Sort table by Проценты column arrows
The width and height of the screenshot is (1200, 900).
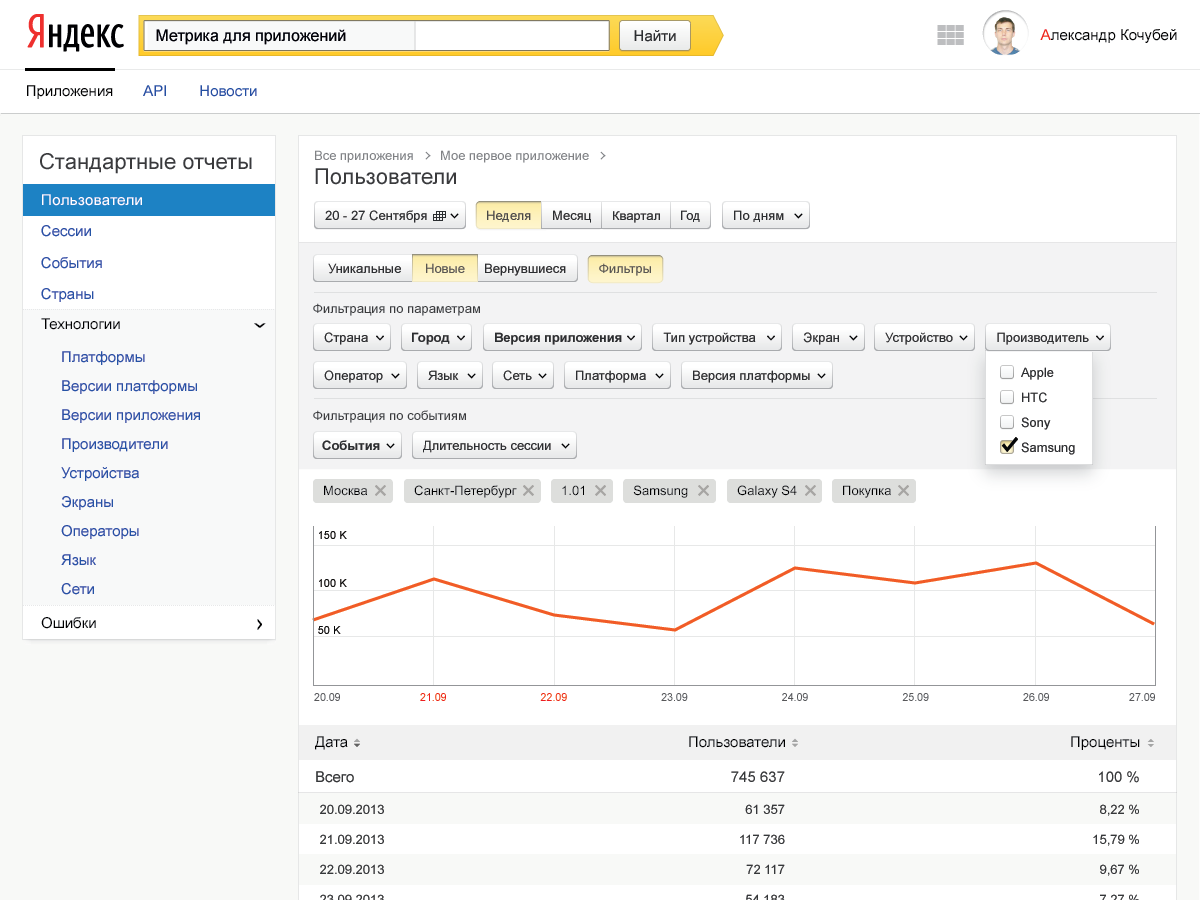(x=1150, y=743)
